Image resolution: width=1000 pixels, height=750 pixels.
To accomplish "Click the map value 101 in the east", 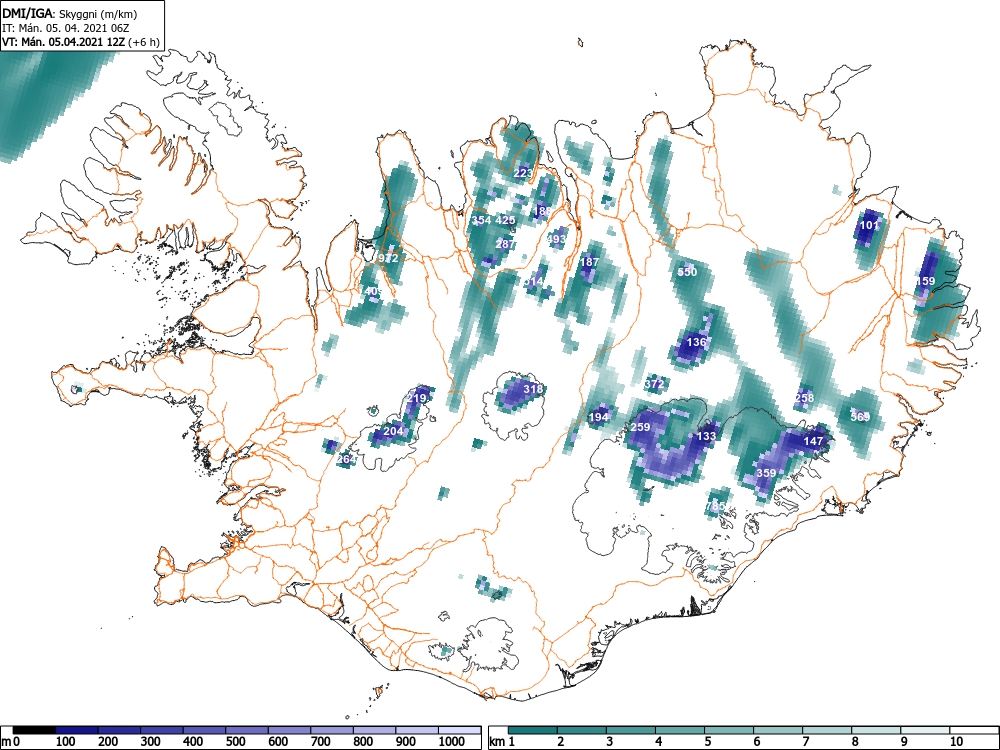I will coord(869,224).
